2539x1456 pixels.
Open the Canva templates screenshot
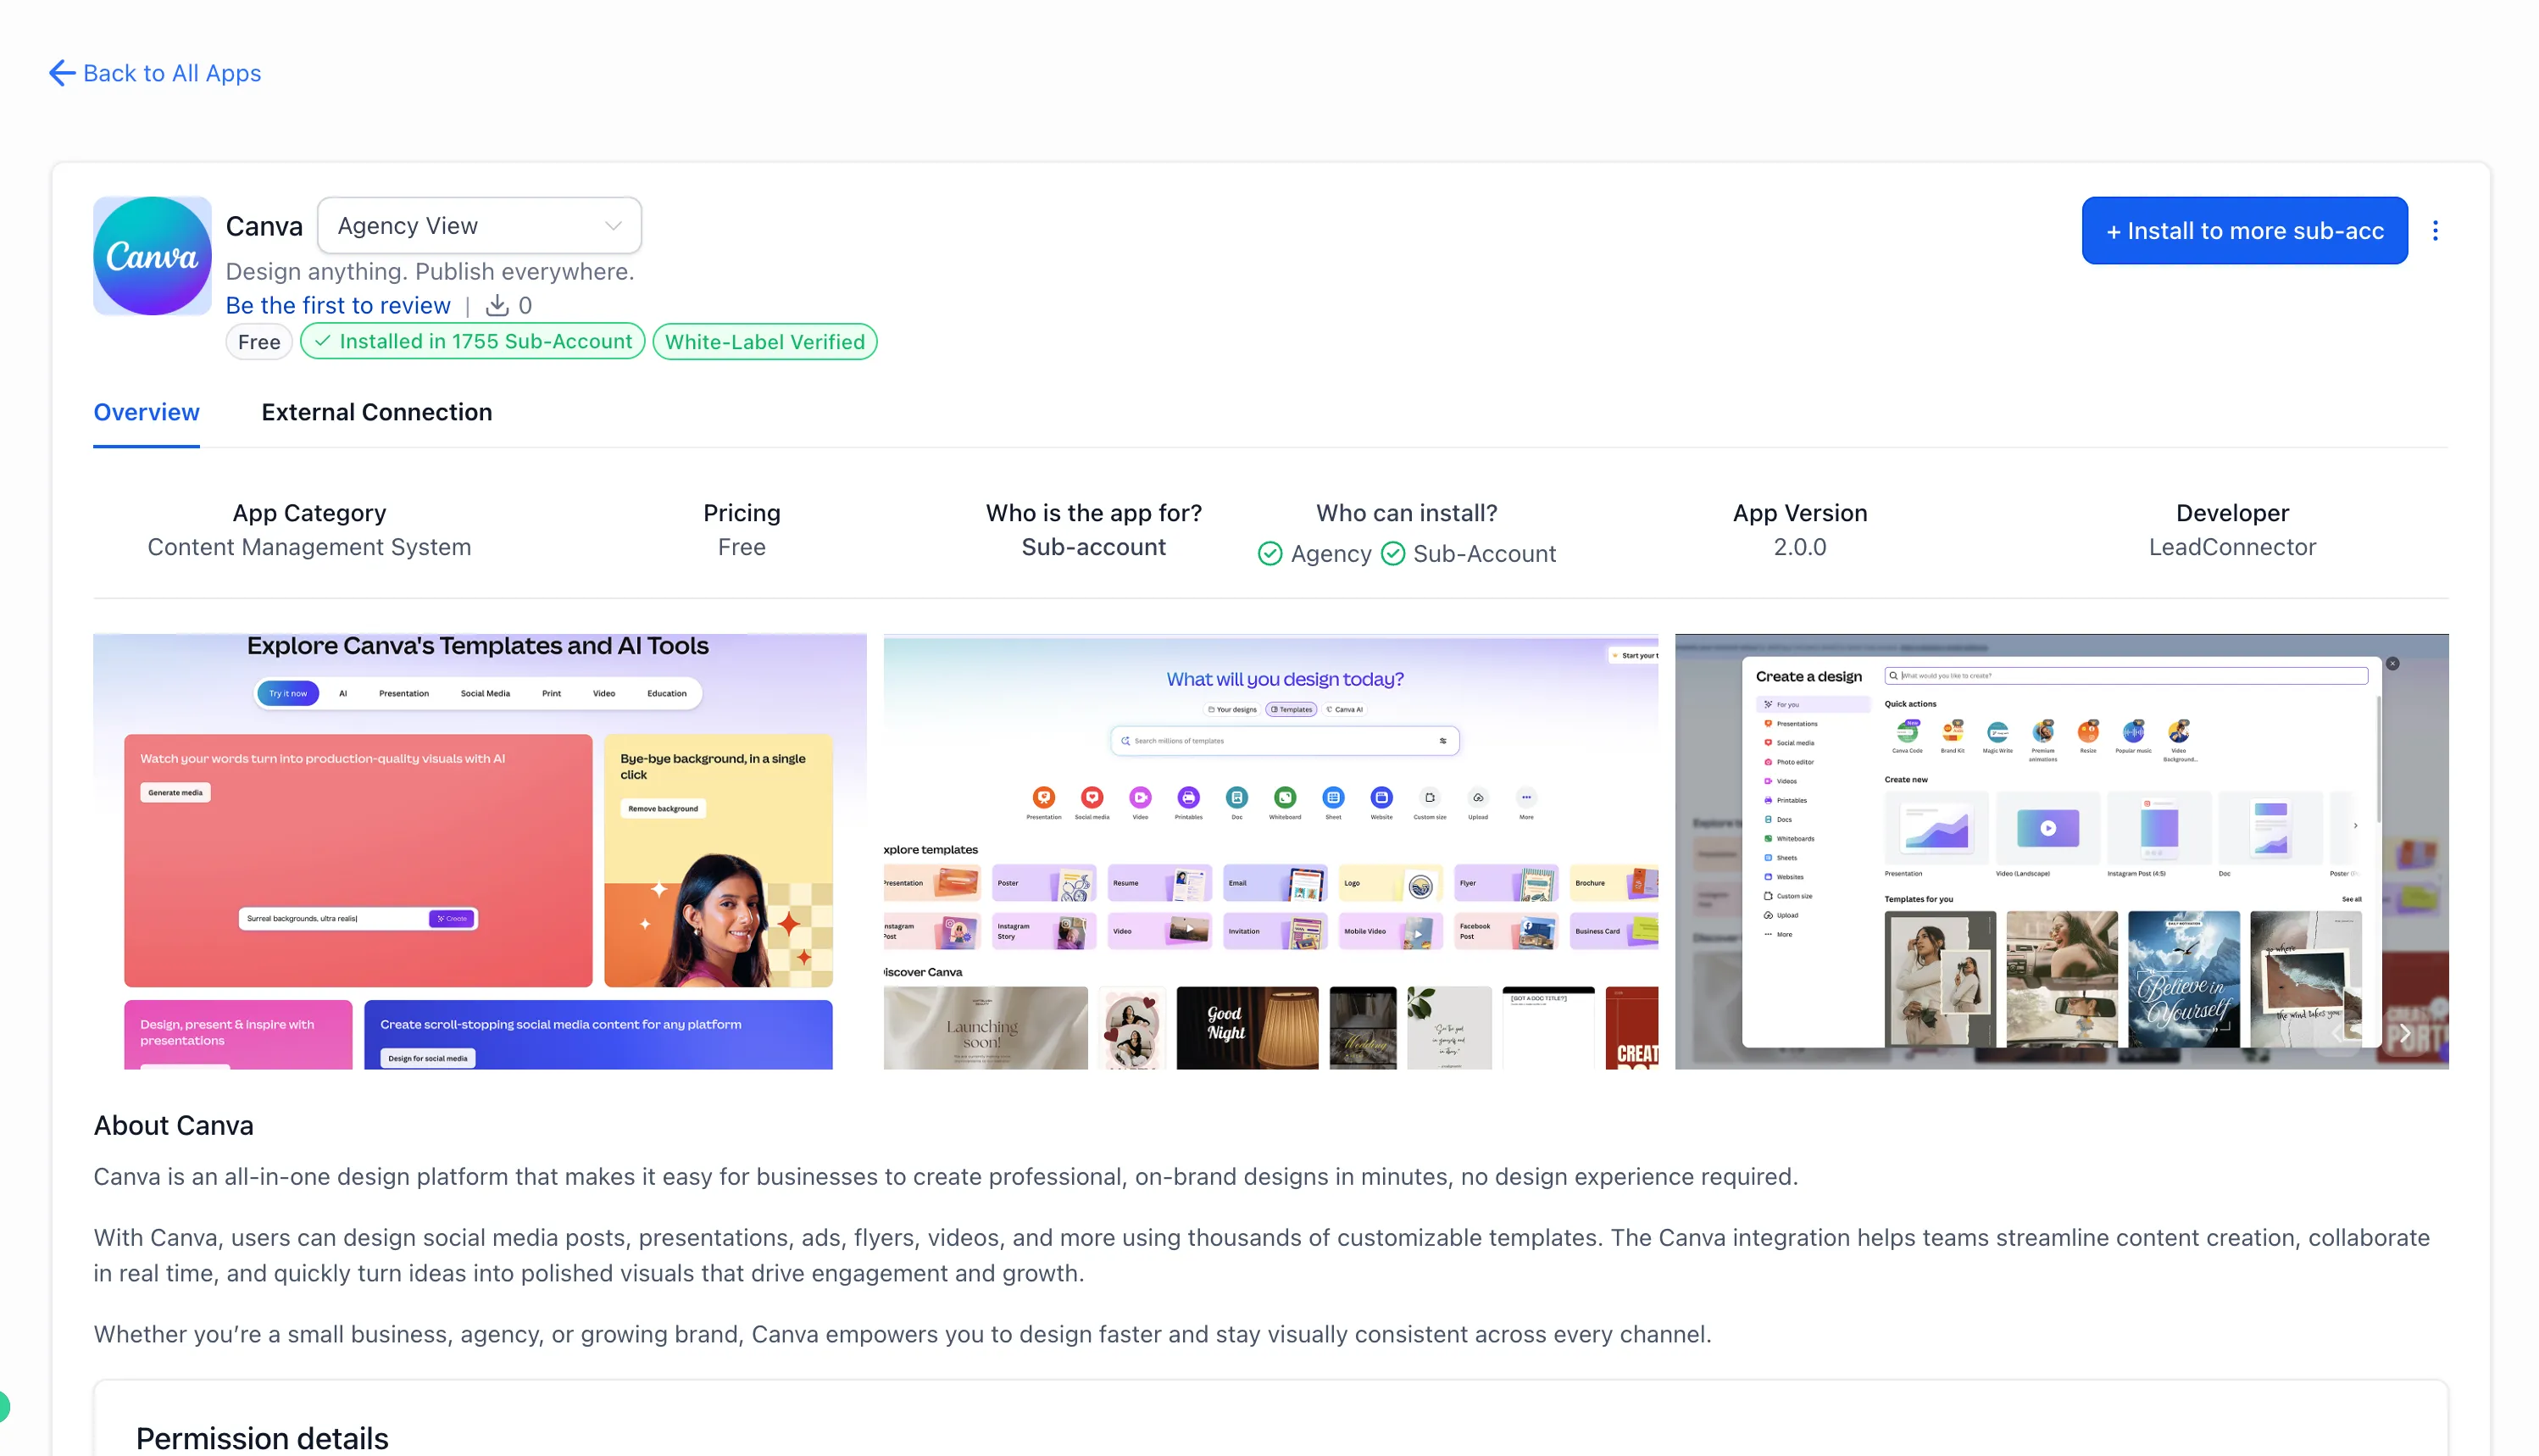click(x=479, y=850)
